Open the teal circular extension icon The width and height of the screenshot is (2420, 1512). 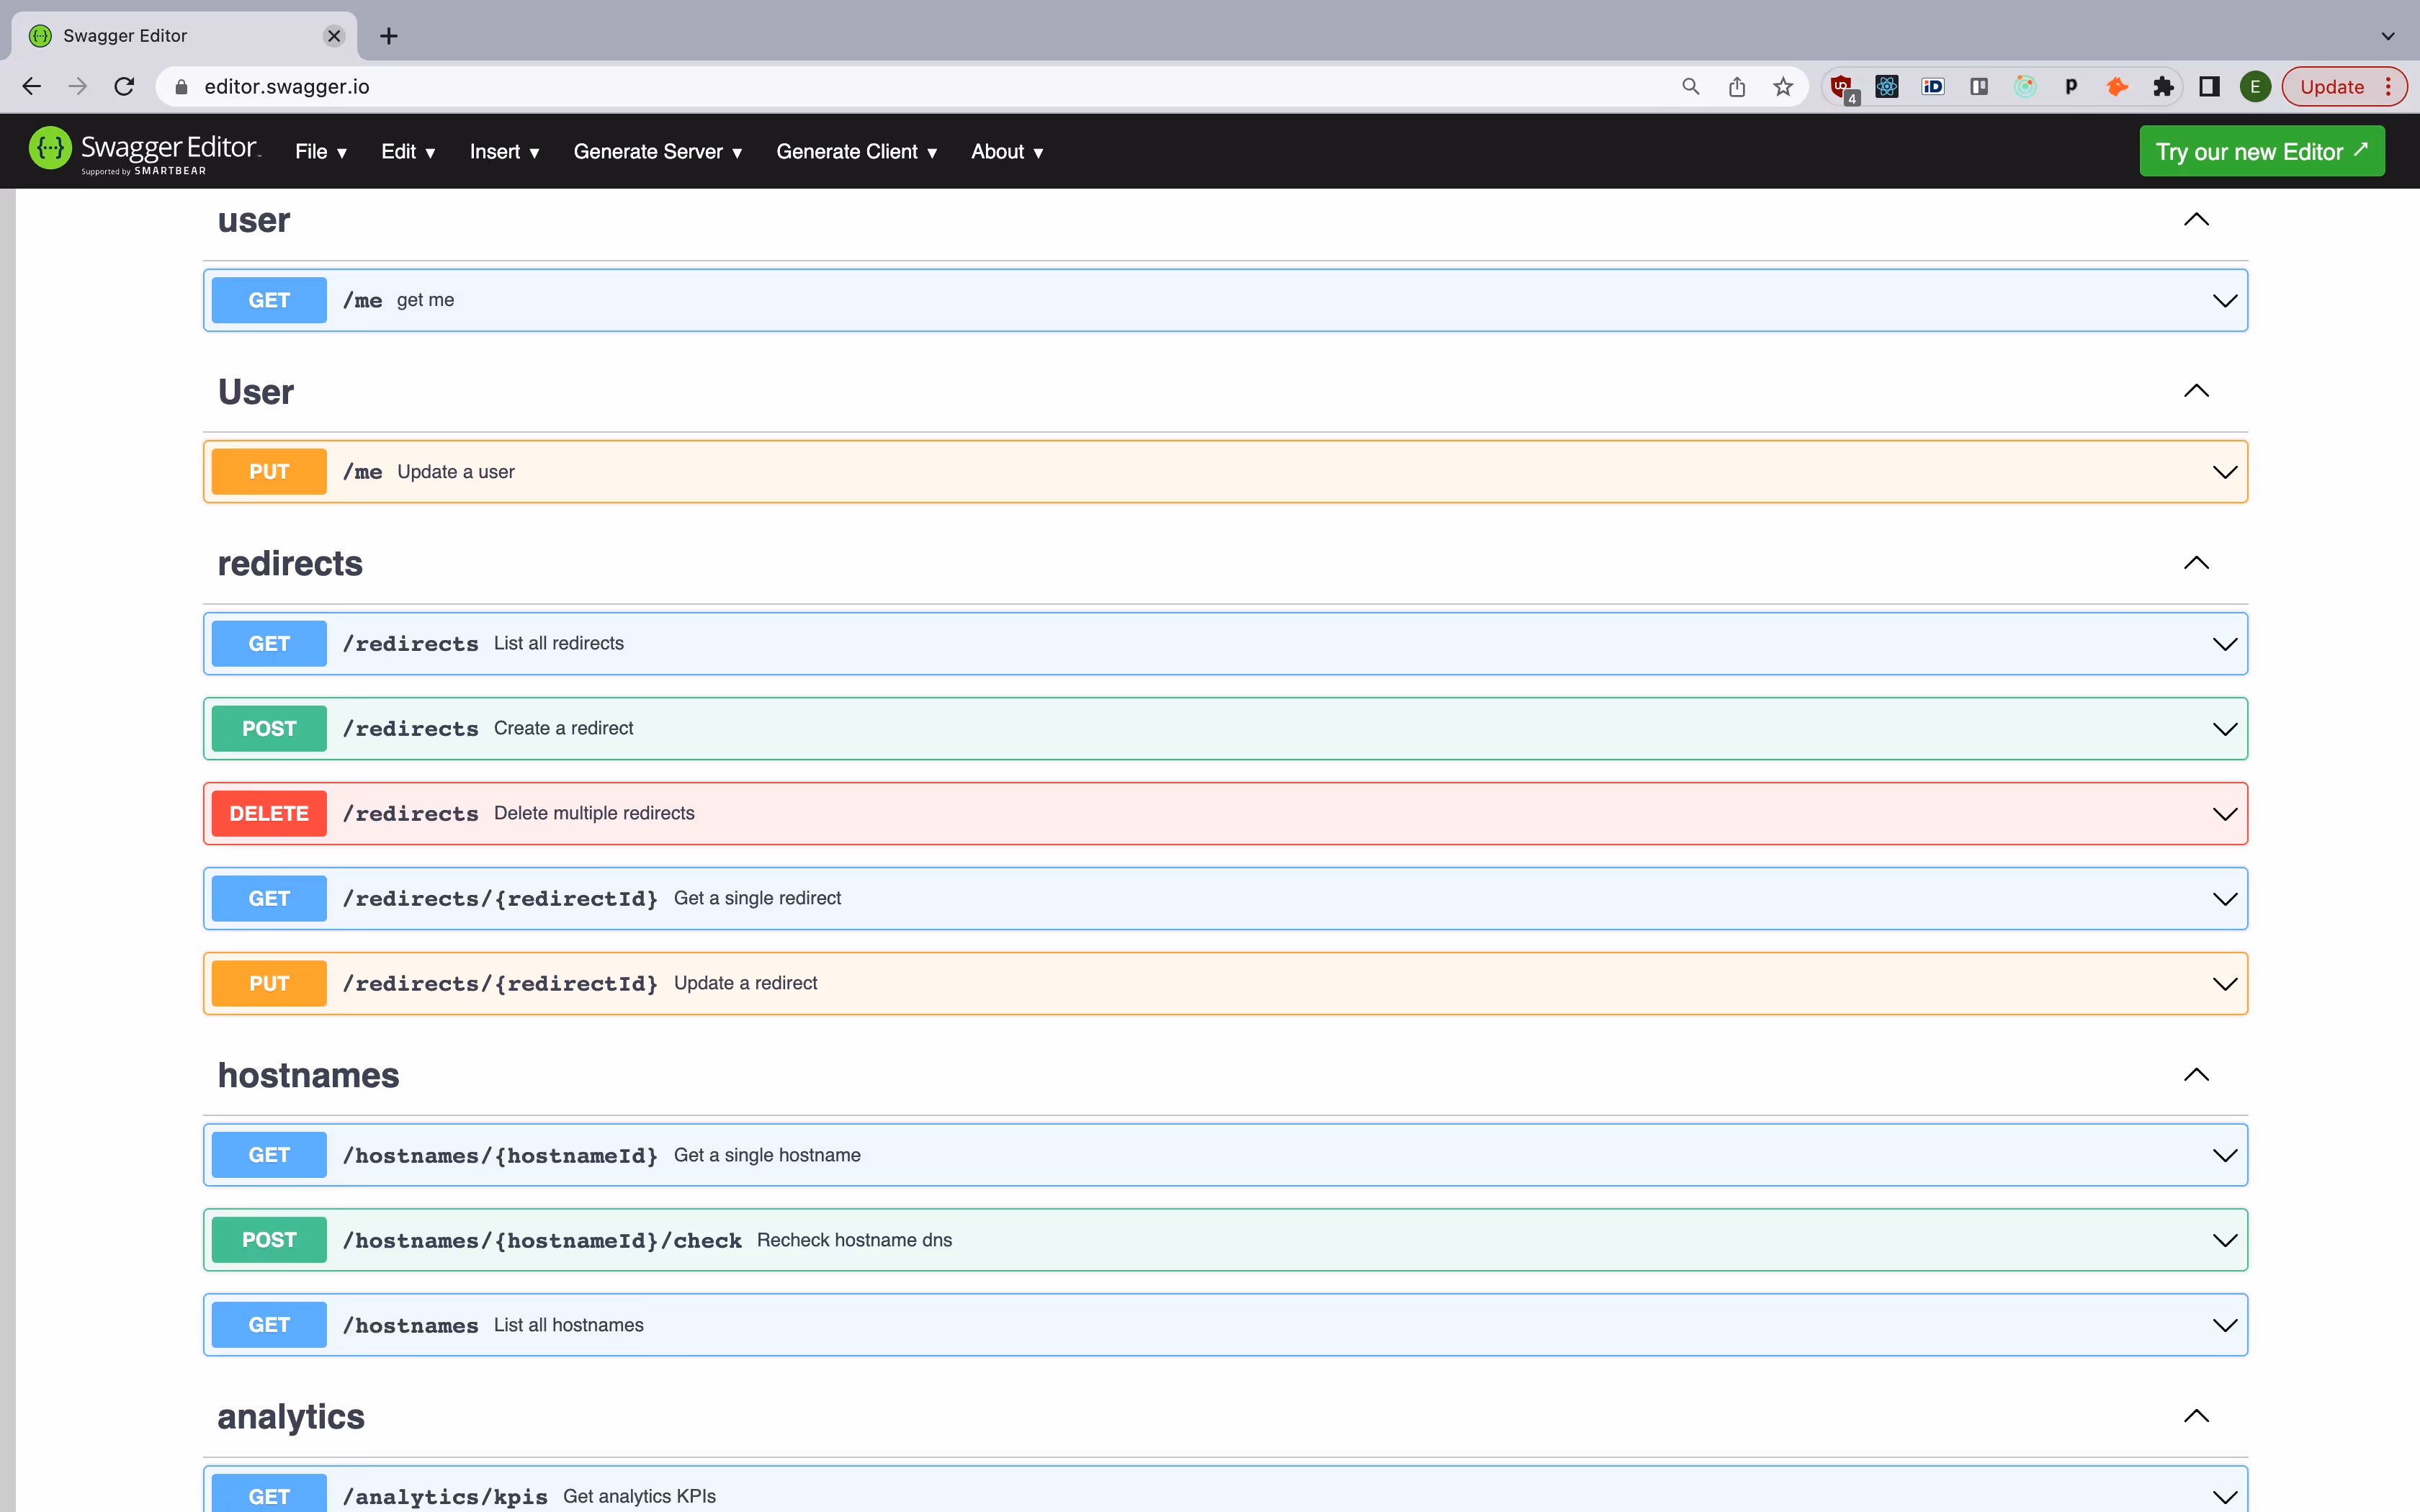[x=2025, y=87]
